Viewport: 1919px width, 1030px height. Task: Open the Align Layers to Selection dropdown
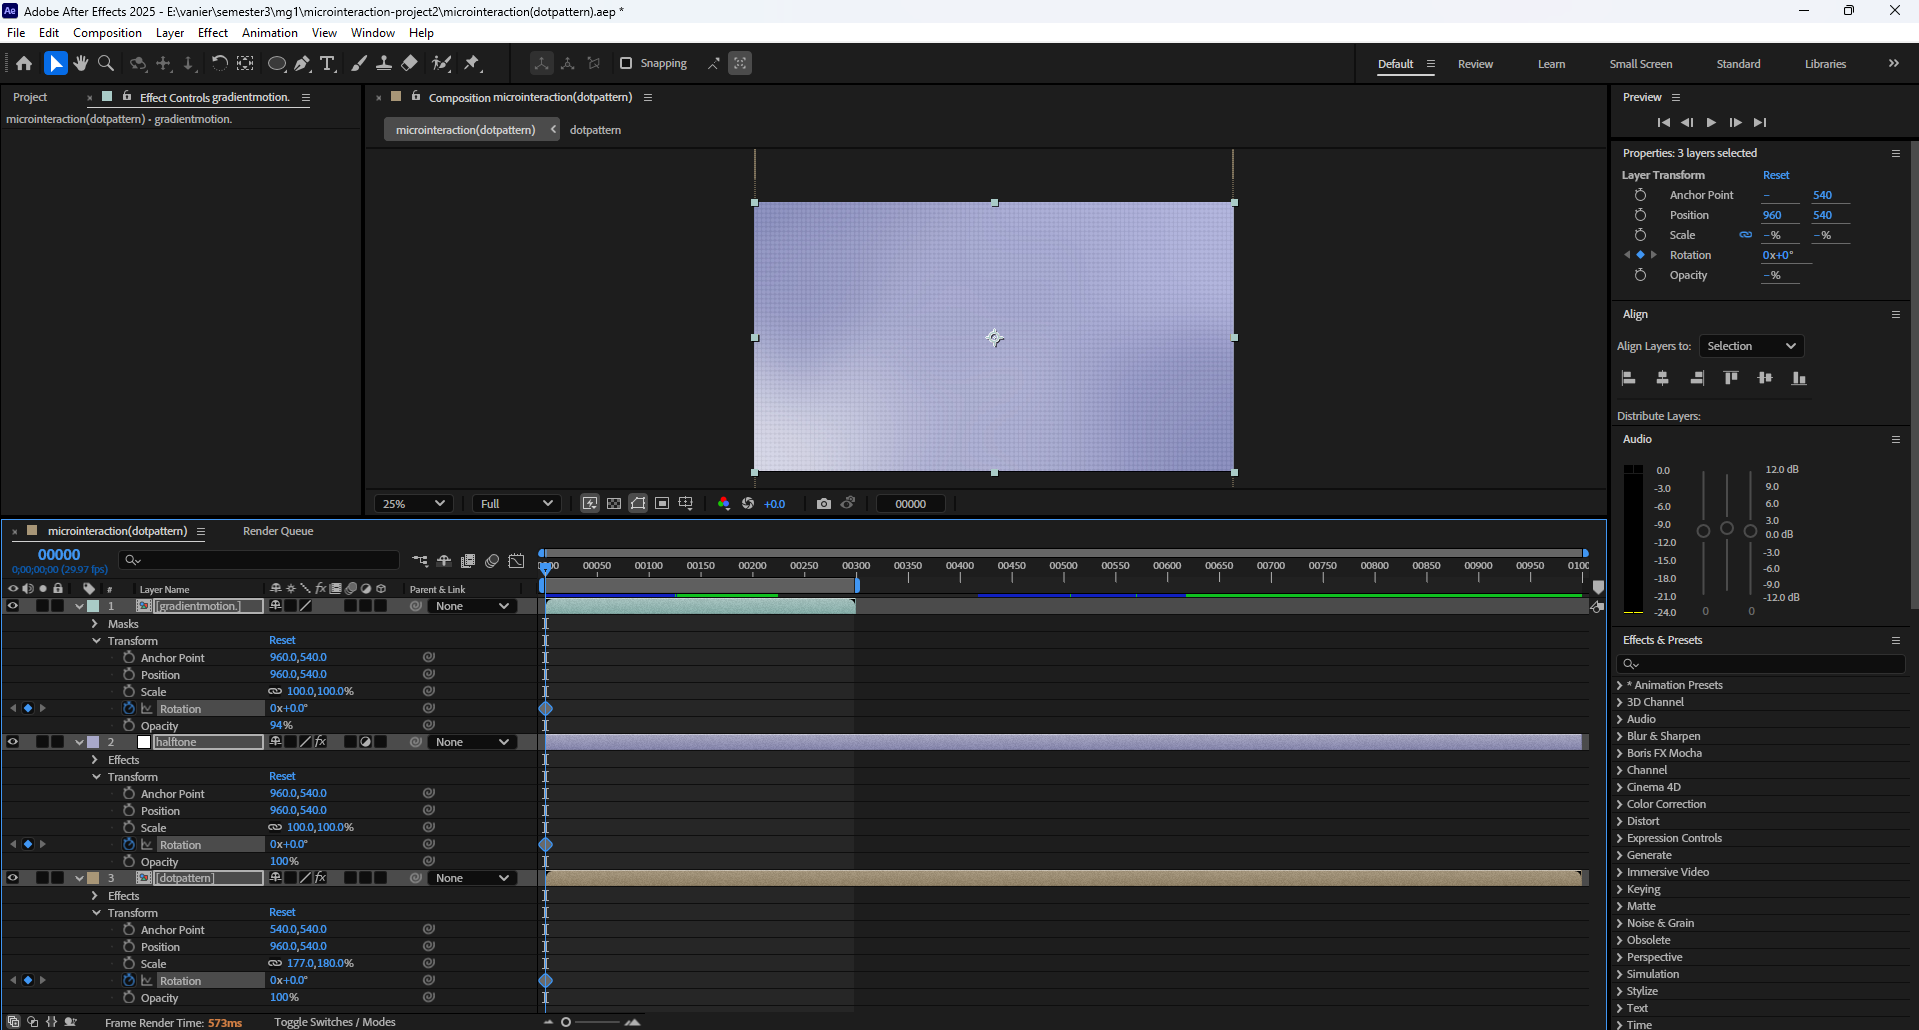pos(1751,346)
